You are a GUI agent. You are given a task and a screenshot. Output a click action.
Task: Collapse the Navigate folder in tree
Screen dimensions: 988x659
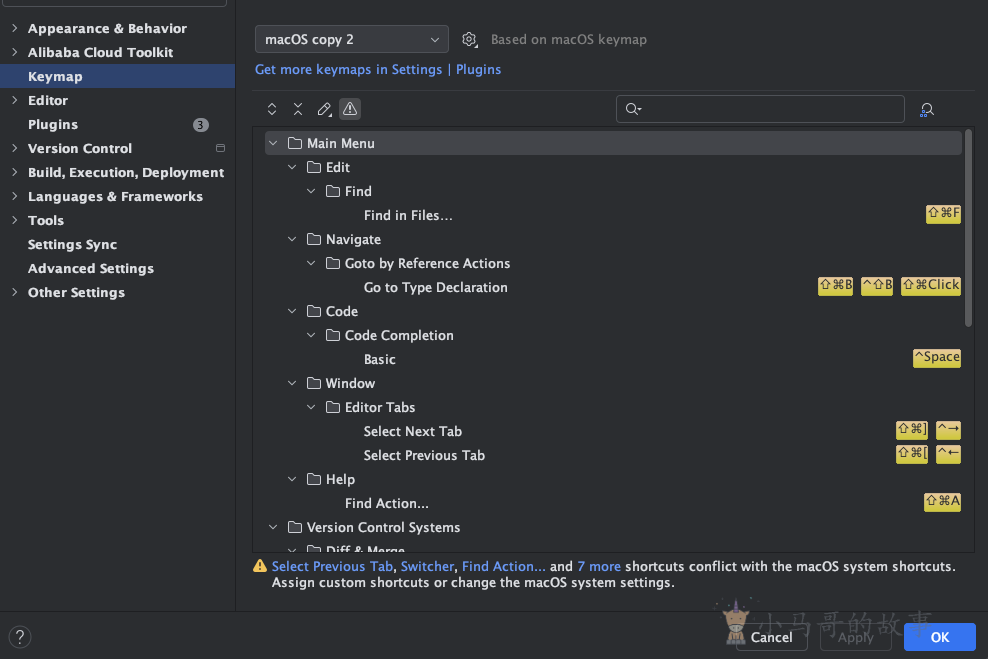click(292, 240)
